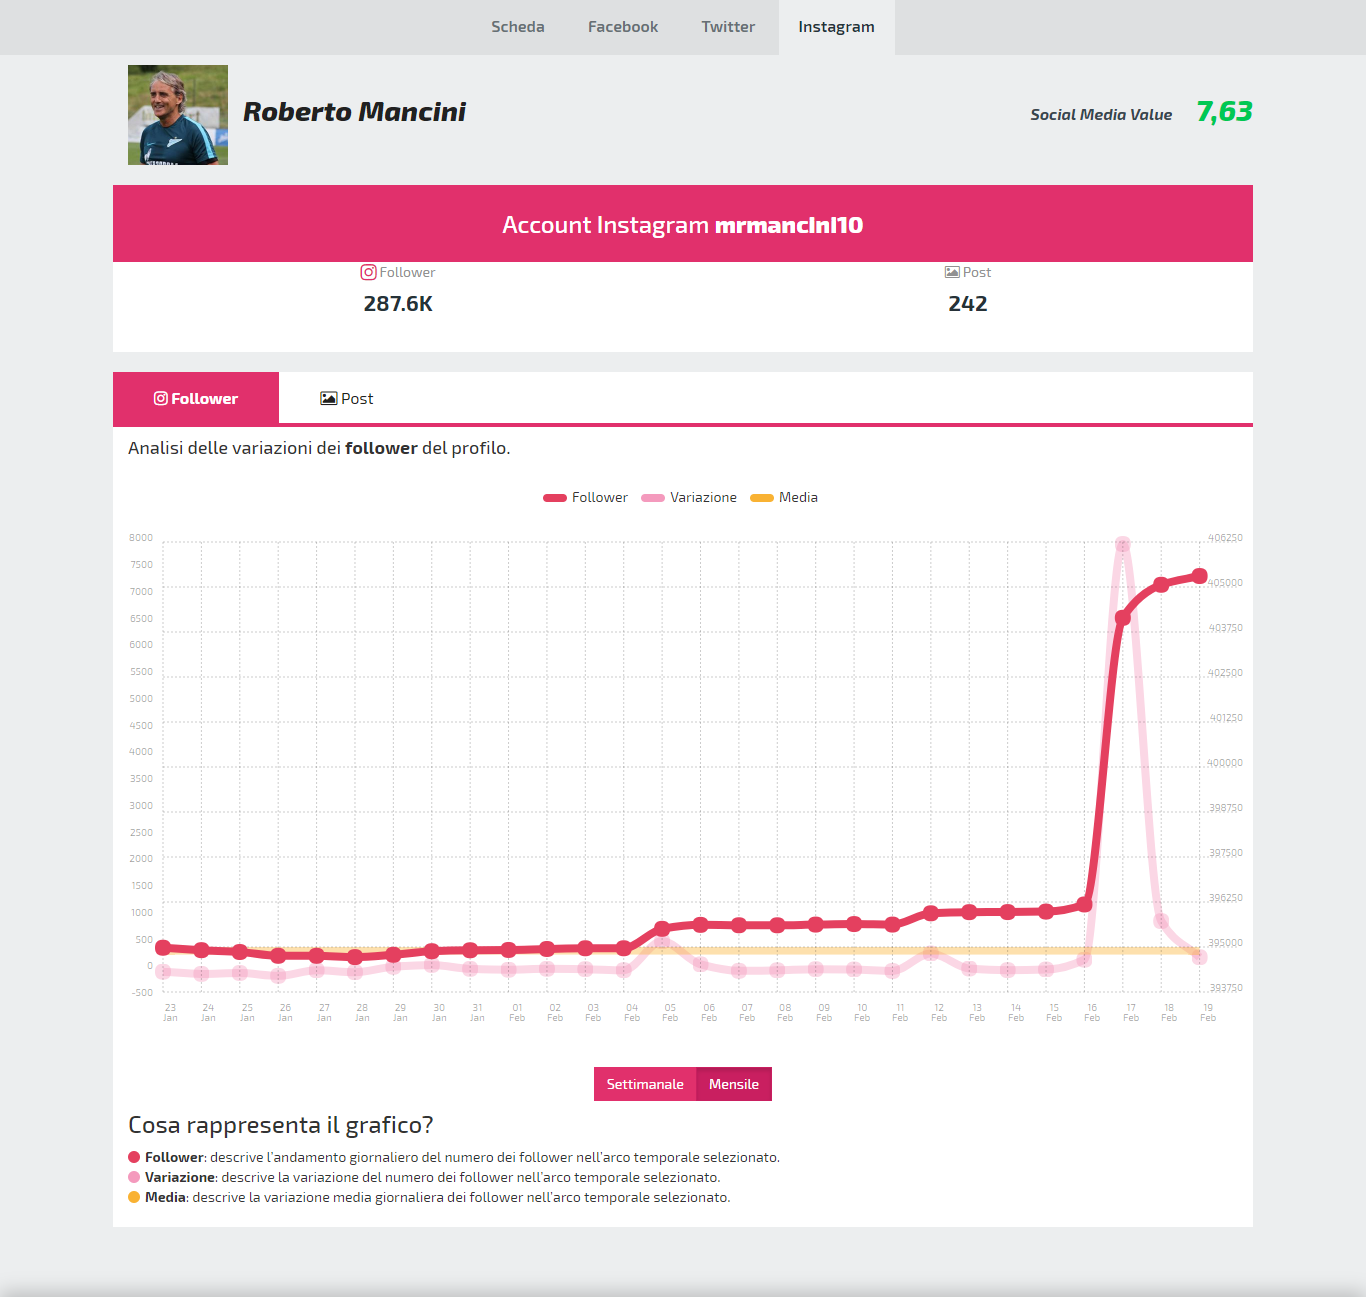
Task: Click the 8000 left axis value
Action: pyautogui.click(x=141, y=538)
